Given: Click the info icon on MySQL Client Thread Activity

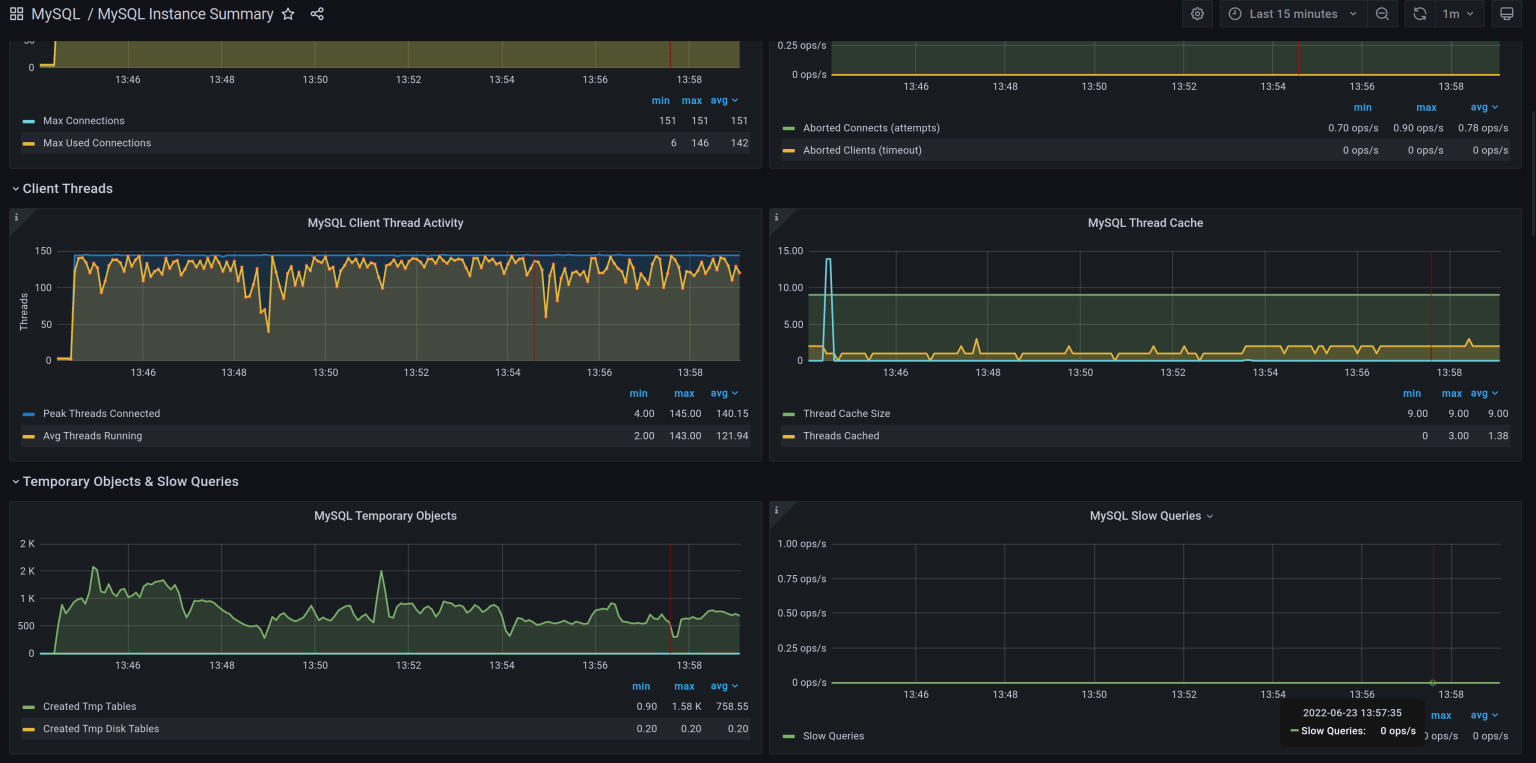Looking at the screenshot, I should (15, 215).
